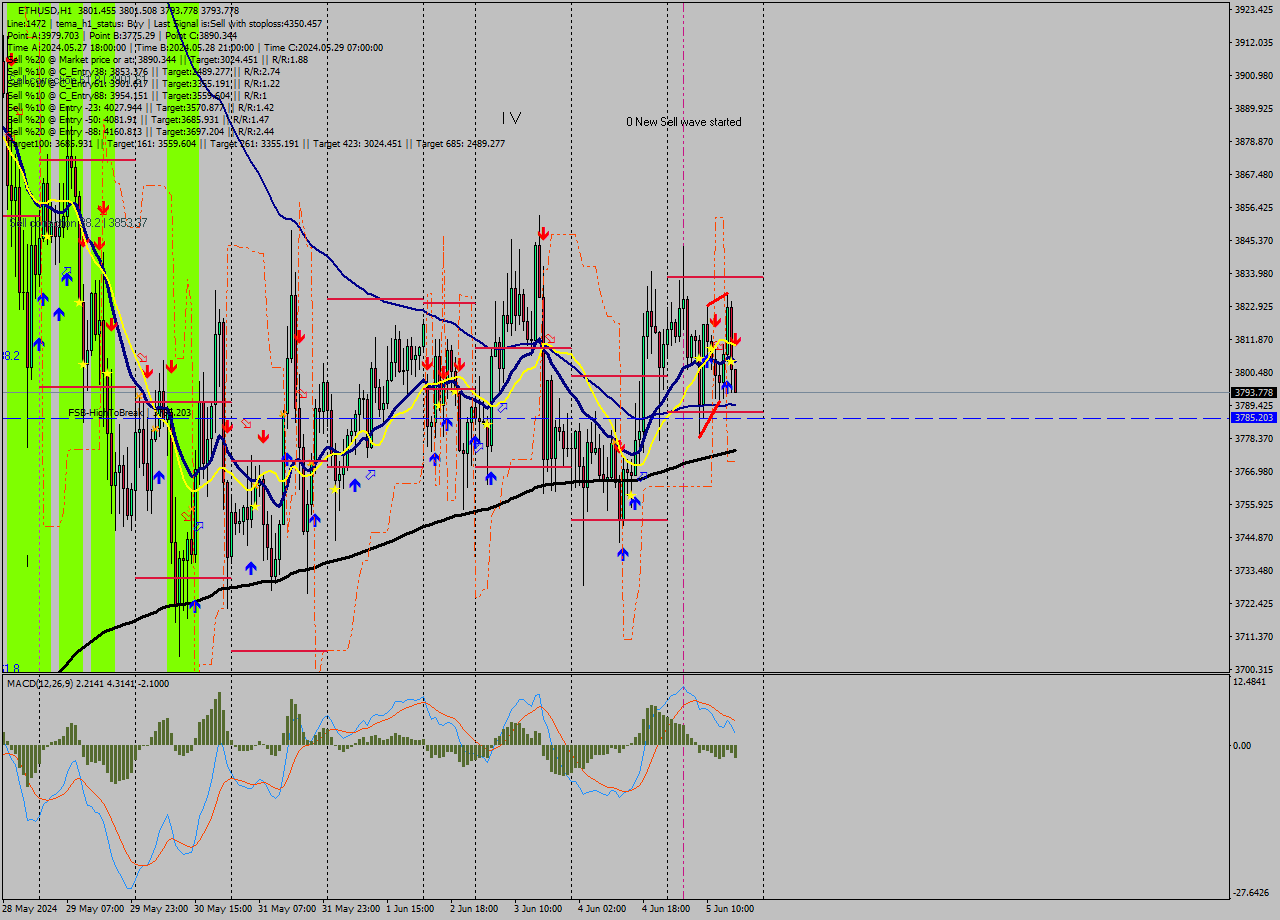Click the blue buy arrow under the 4 Jun low

(x=622, y=552)
